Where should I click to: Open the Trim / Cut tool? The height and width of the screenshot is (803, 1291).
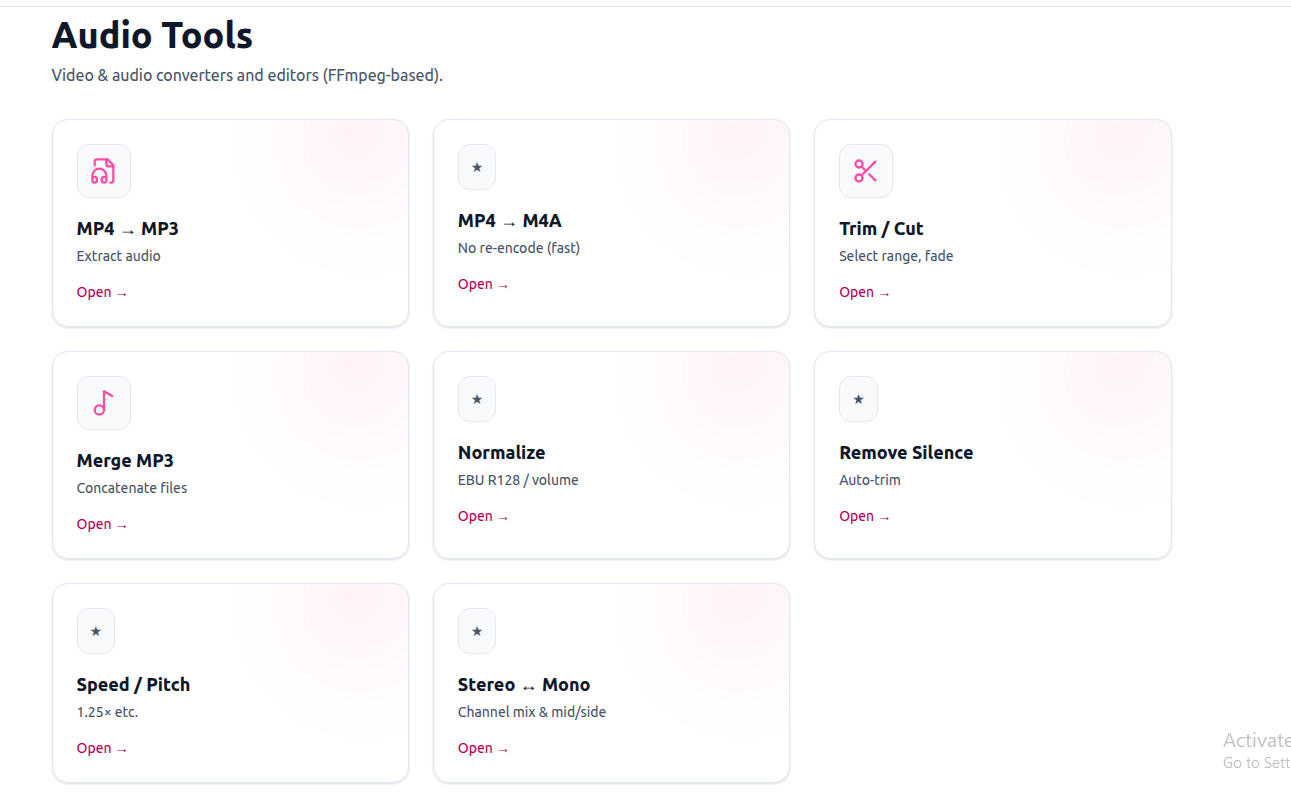pos(864,291)
